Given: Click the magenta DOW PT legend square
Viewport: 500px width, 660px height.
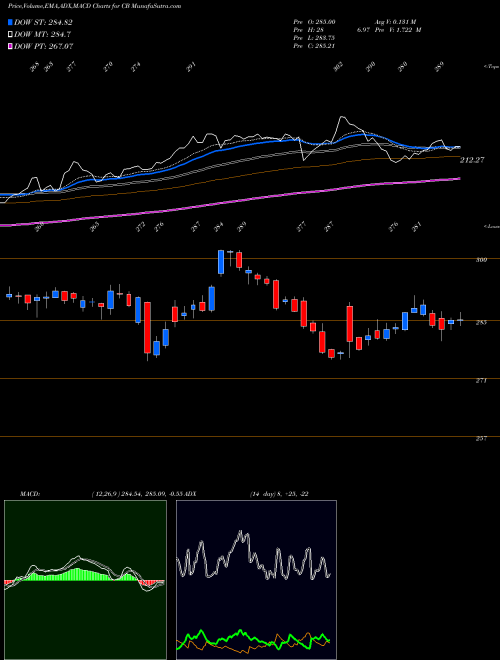Looking at the screenshot, I should (x=11, y=46).
